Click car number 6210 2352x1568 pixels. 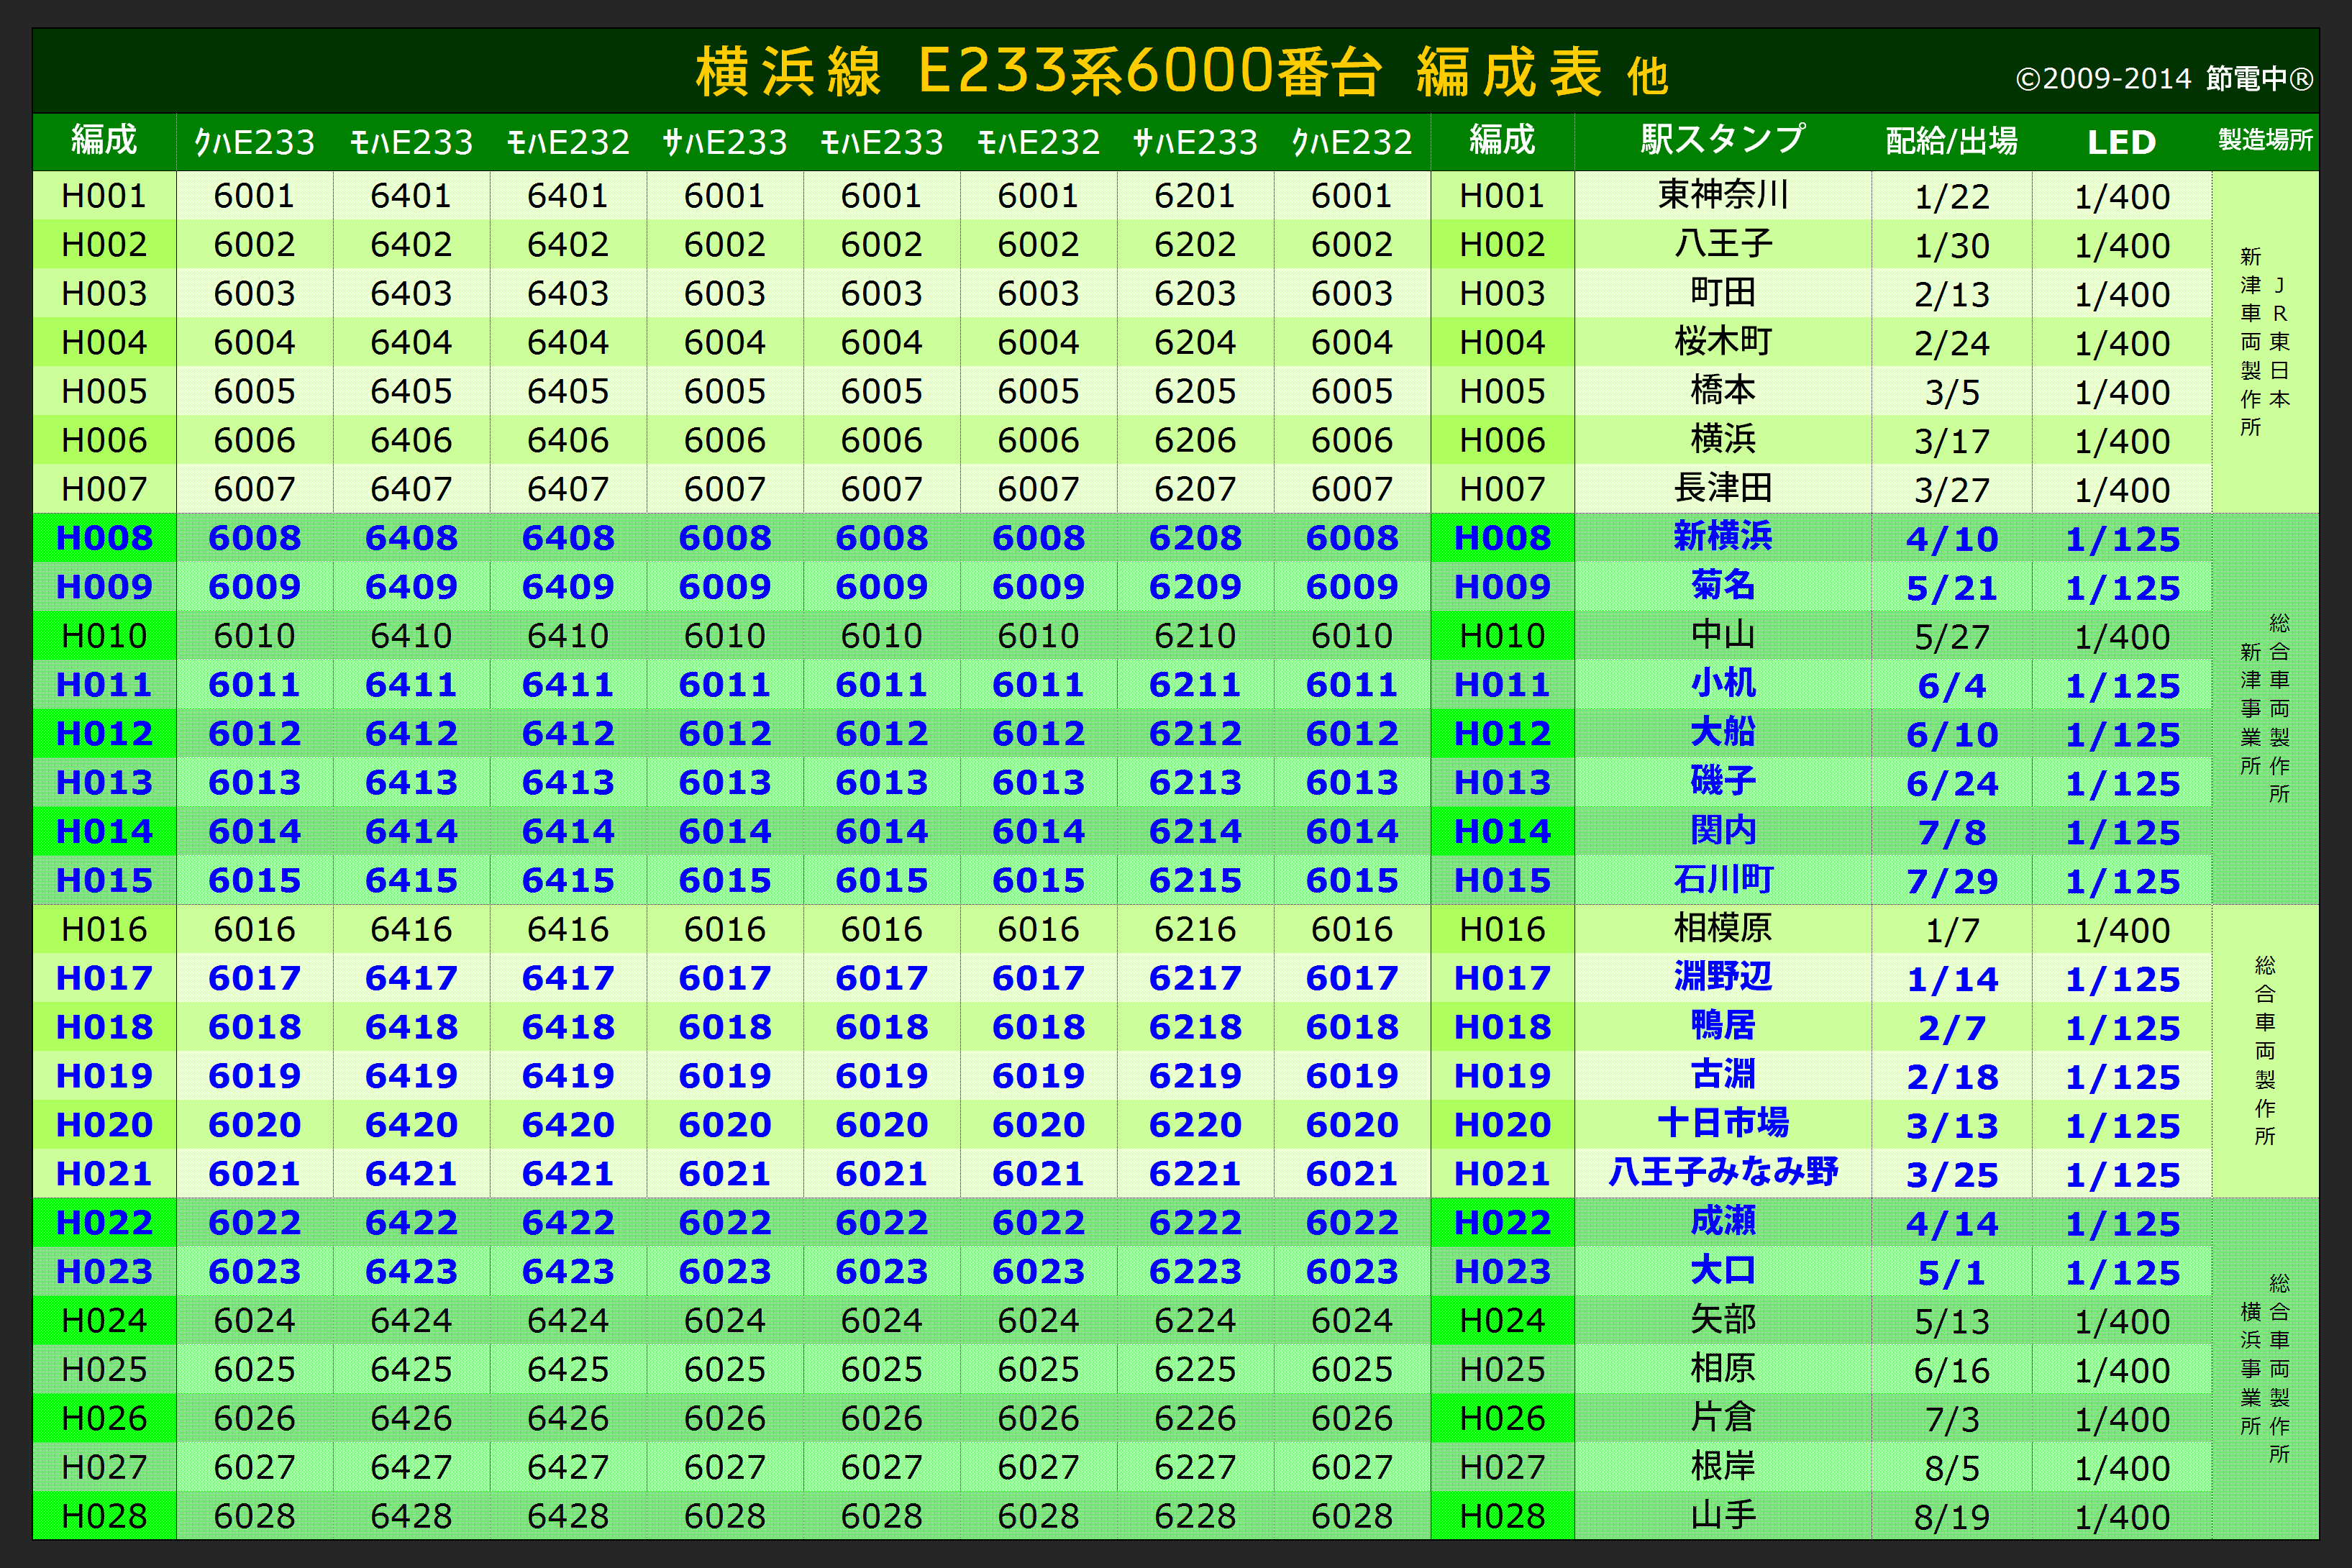[1194, 636]
